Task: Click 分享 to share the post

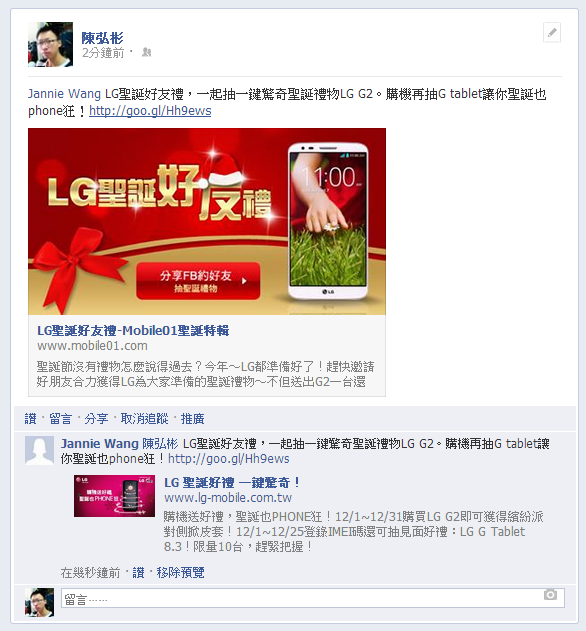Action: 96,419
